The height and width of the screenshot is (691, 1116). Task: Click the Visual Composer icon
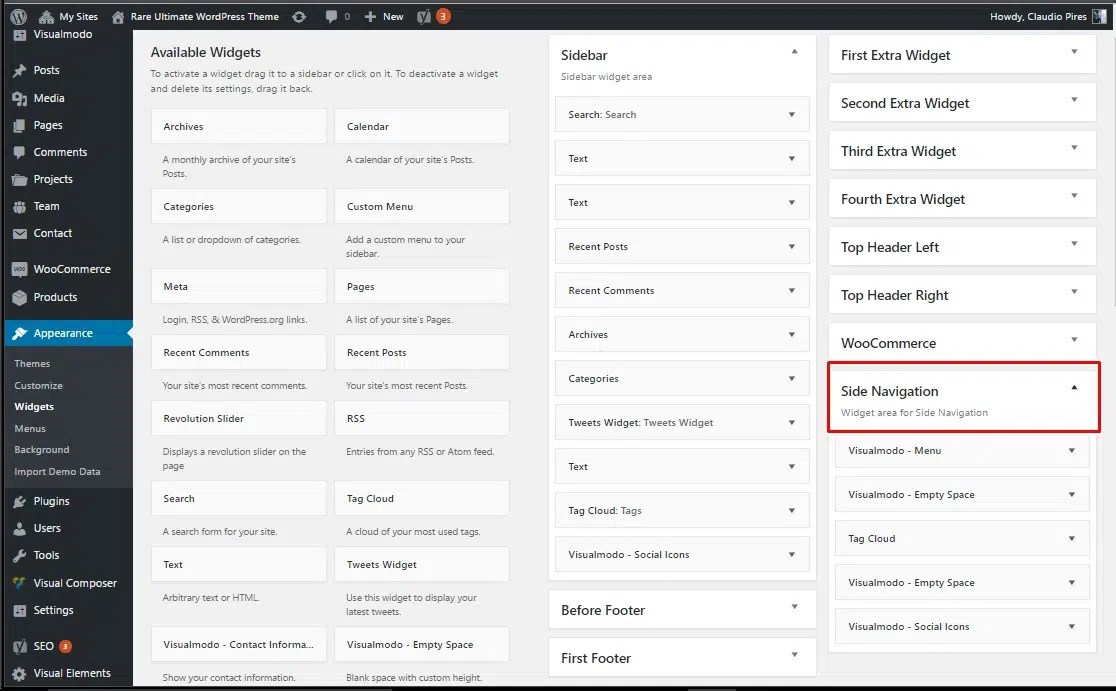(x=20, y=583)
